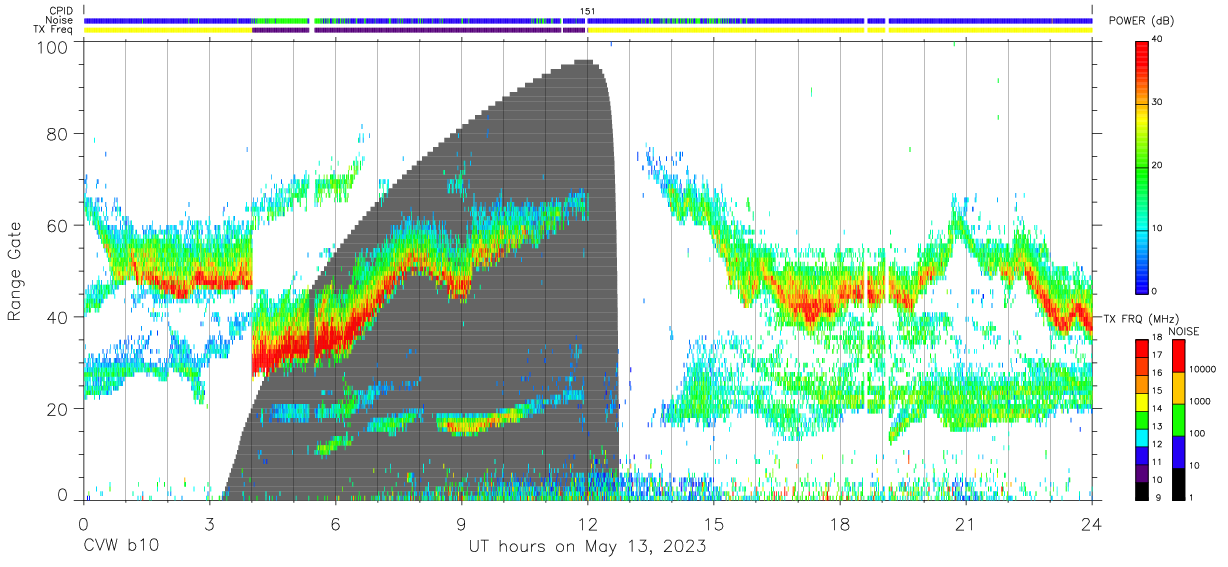Click the range gate axis "40" tick

click(58, 317)
